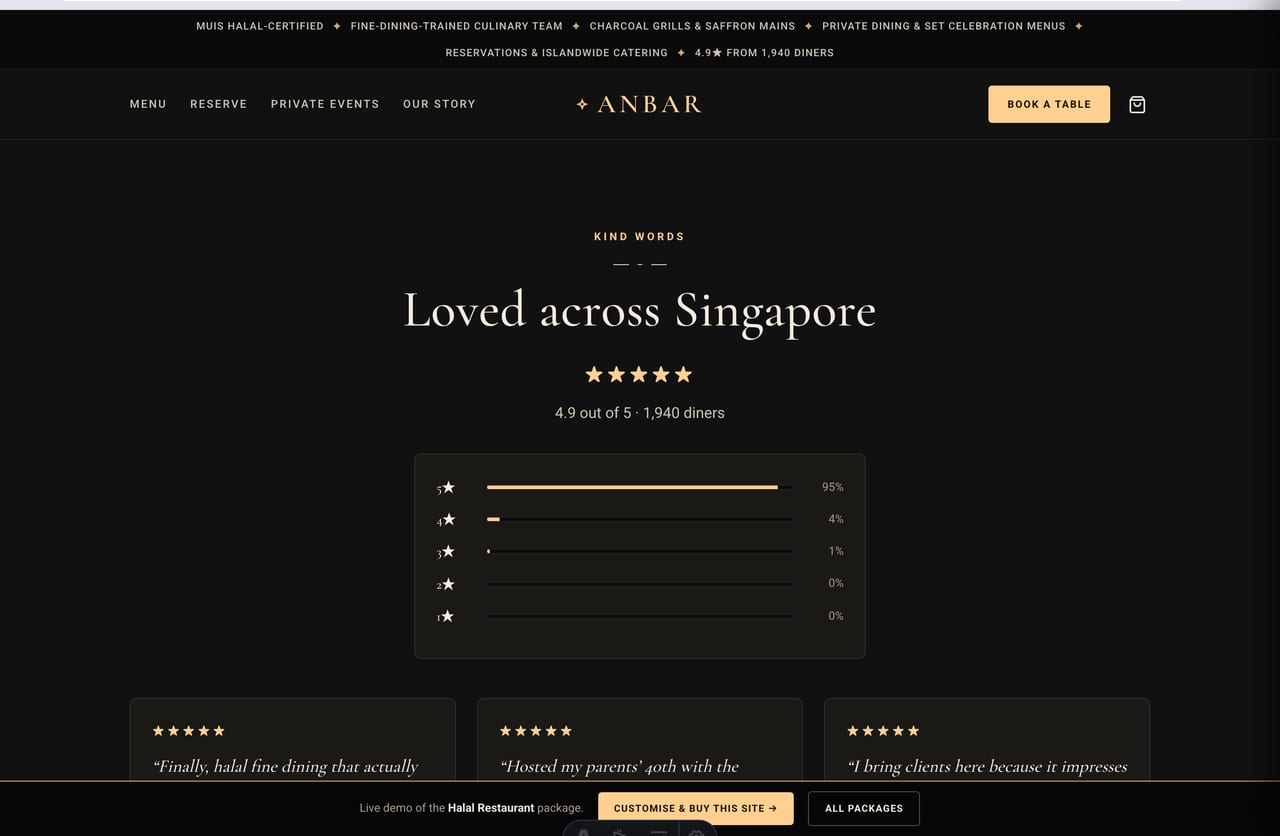This screenshot has width=1280, height=836.
Task: Click '4.9★ from 1,940 diners' banner text
Action: coord(764,52)
